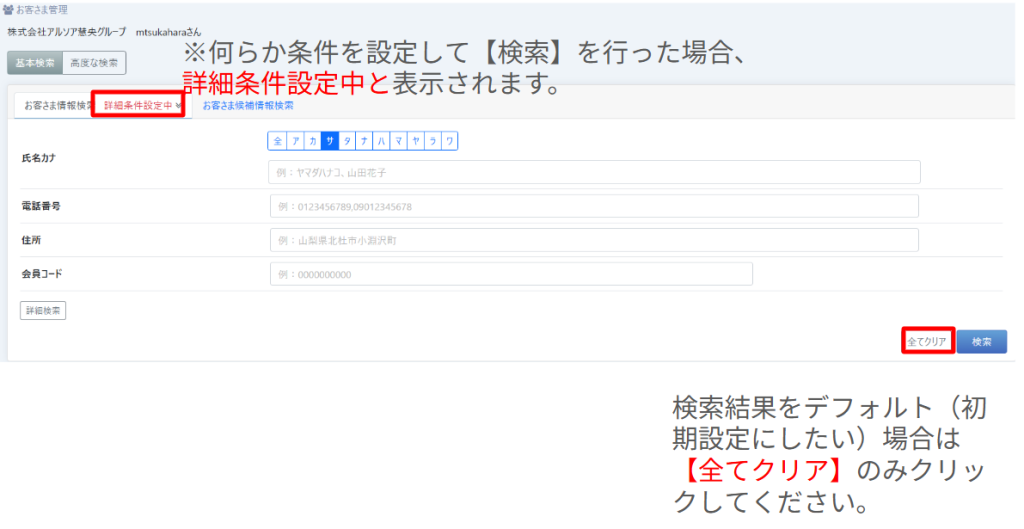Select the 全 kana filter
The width and height of the screenshot is (1024, 529).
point(278,141)
